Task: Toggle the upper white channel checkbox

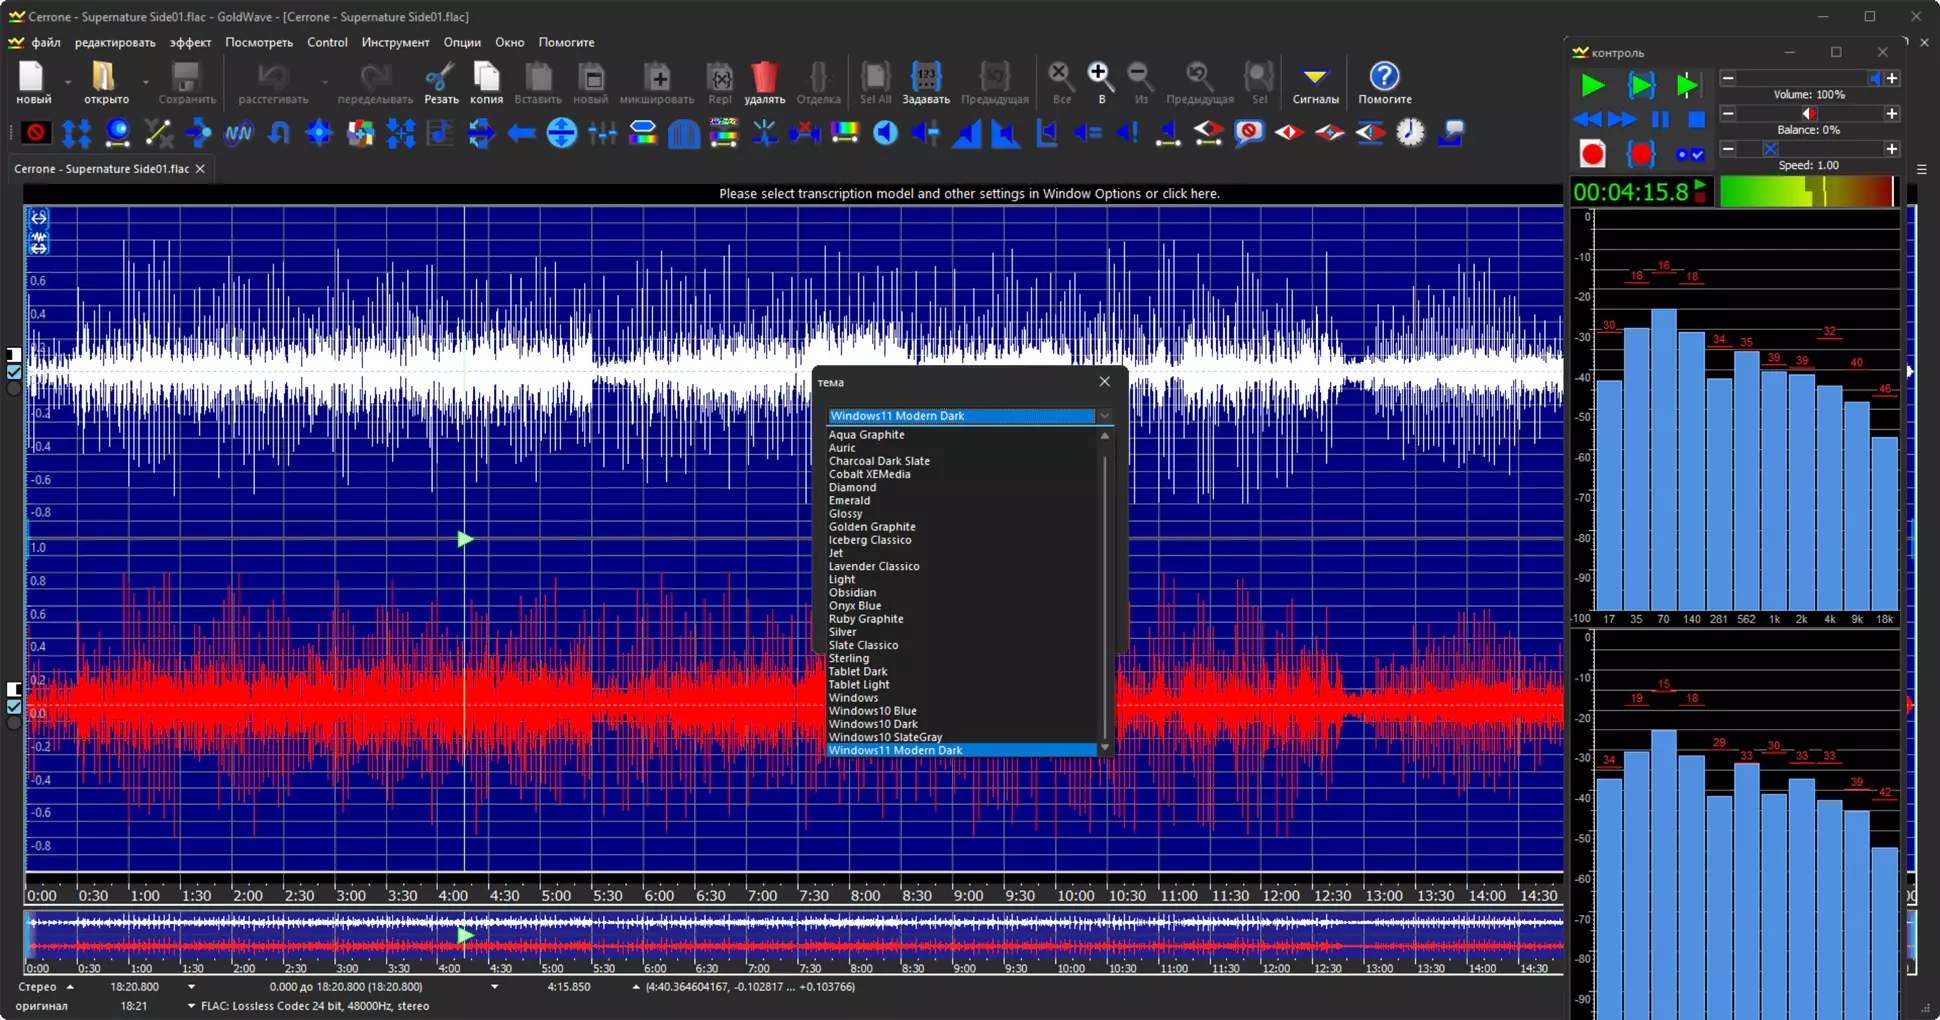Action: (x=14, y=372)
